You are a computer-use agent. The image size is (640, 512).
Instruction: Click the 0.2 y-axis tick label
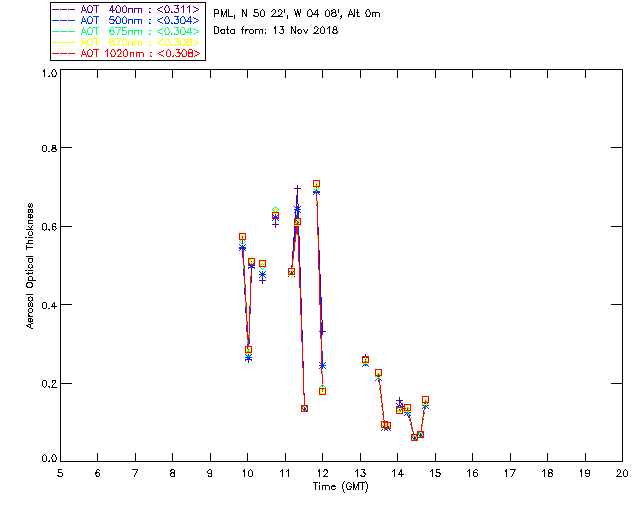[x=49, y=384]
